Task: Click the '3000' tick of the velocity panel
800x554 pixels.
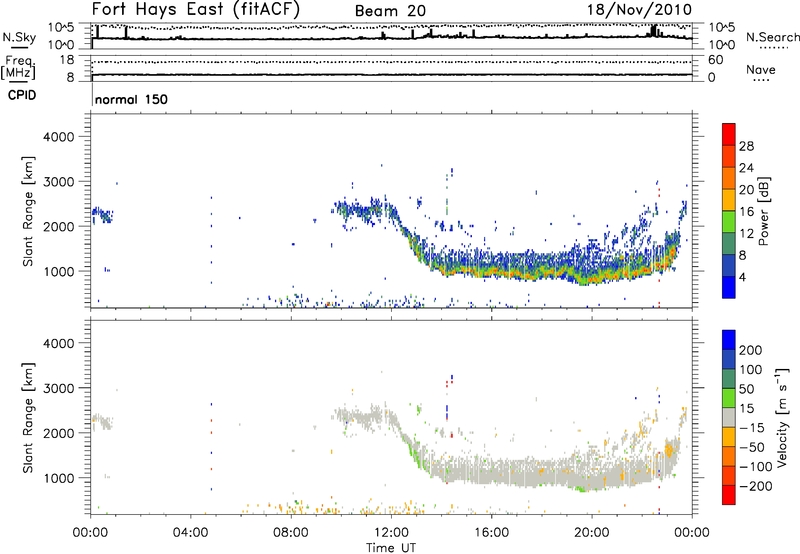Action: point(59,388)
